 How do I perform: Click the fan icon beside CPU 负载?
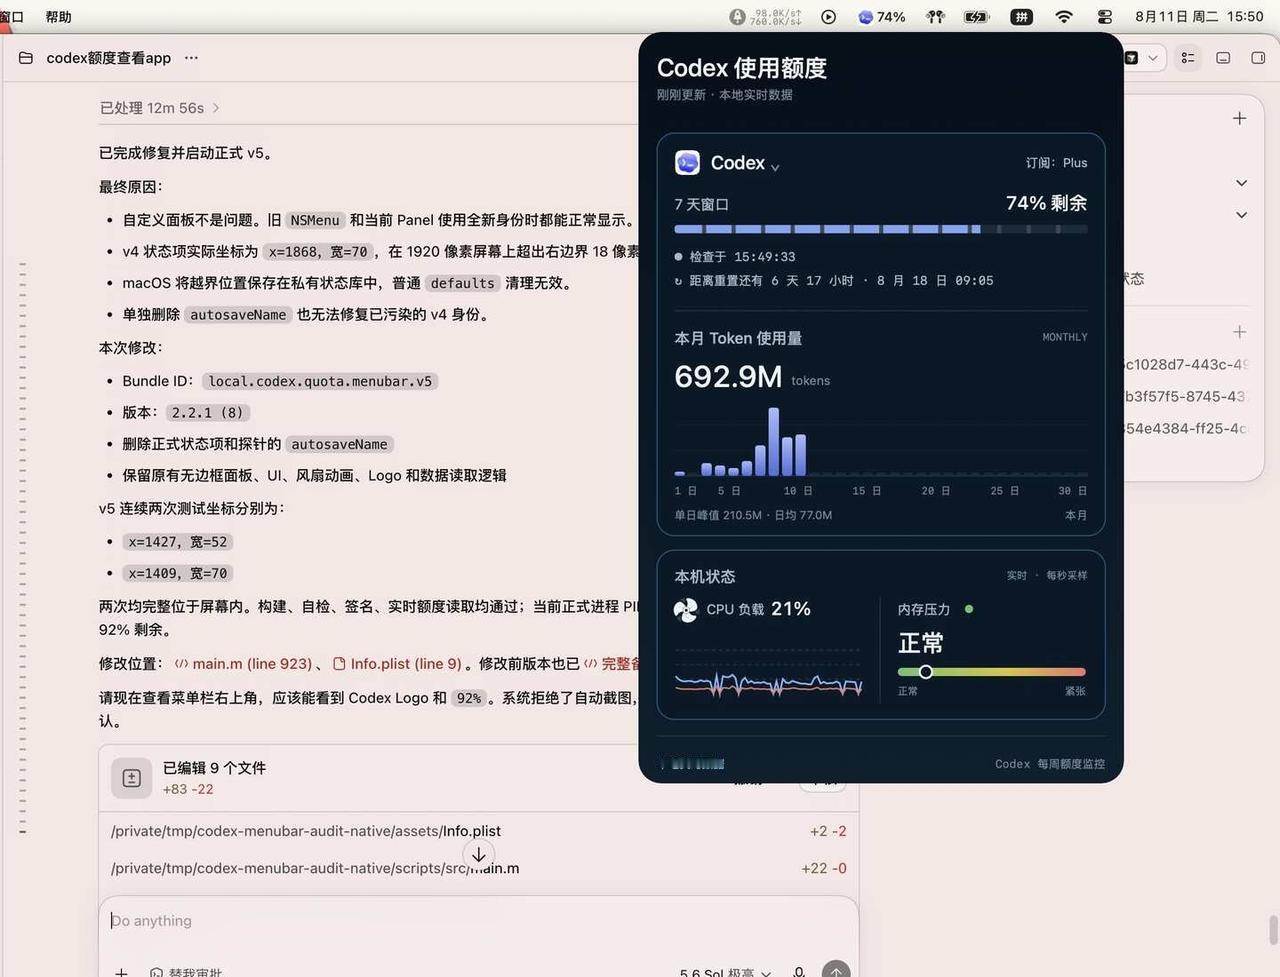tap(686, 609)
